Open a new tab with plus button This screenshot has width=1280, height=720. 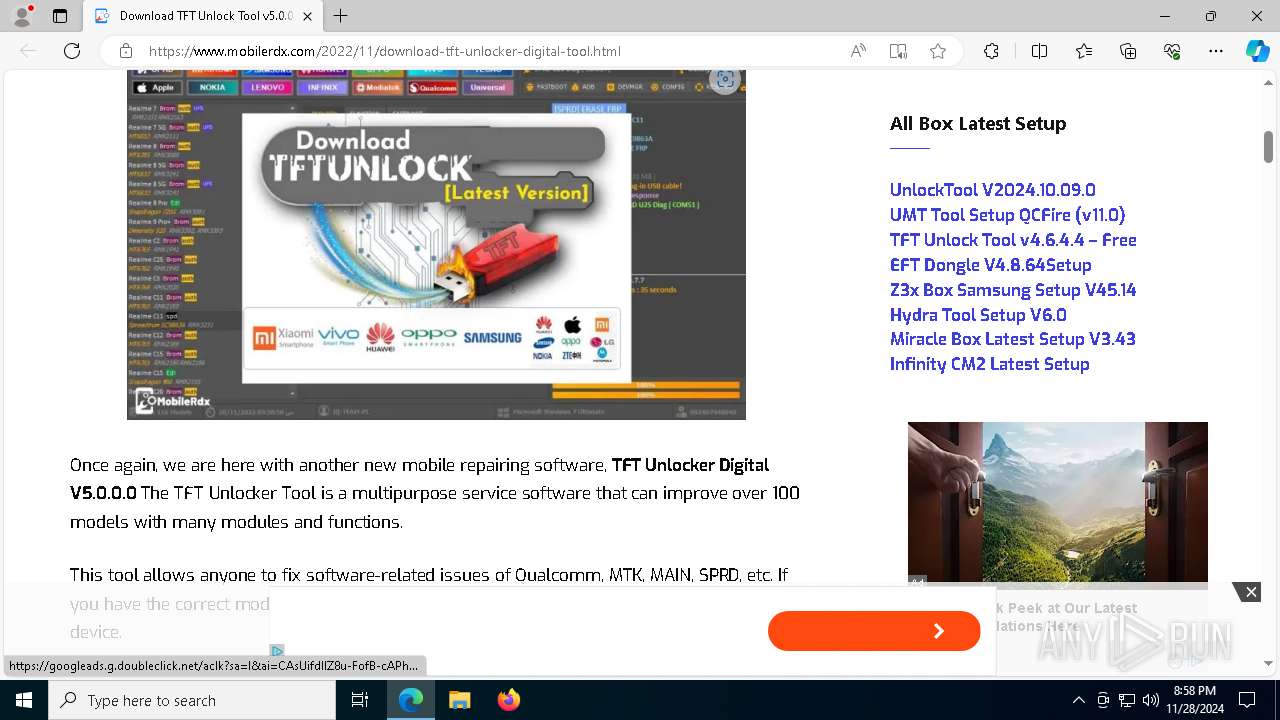341,16
